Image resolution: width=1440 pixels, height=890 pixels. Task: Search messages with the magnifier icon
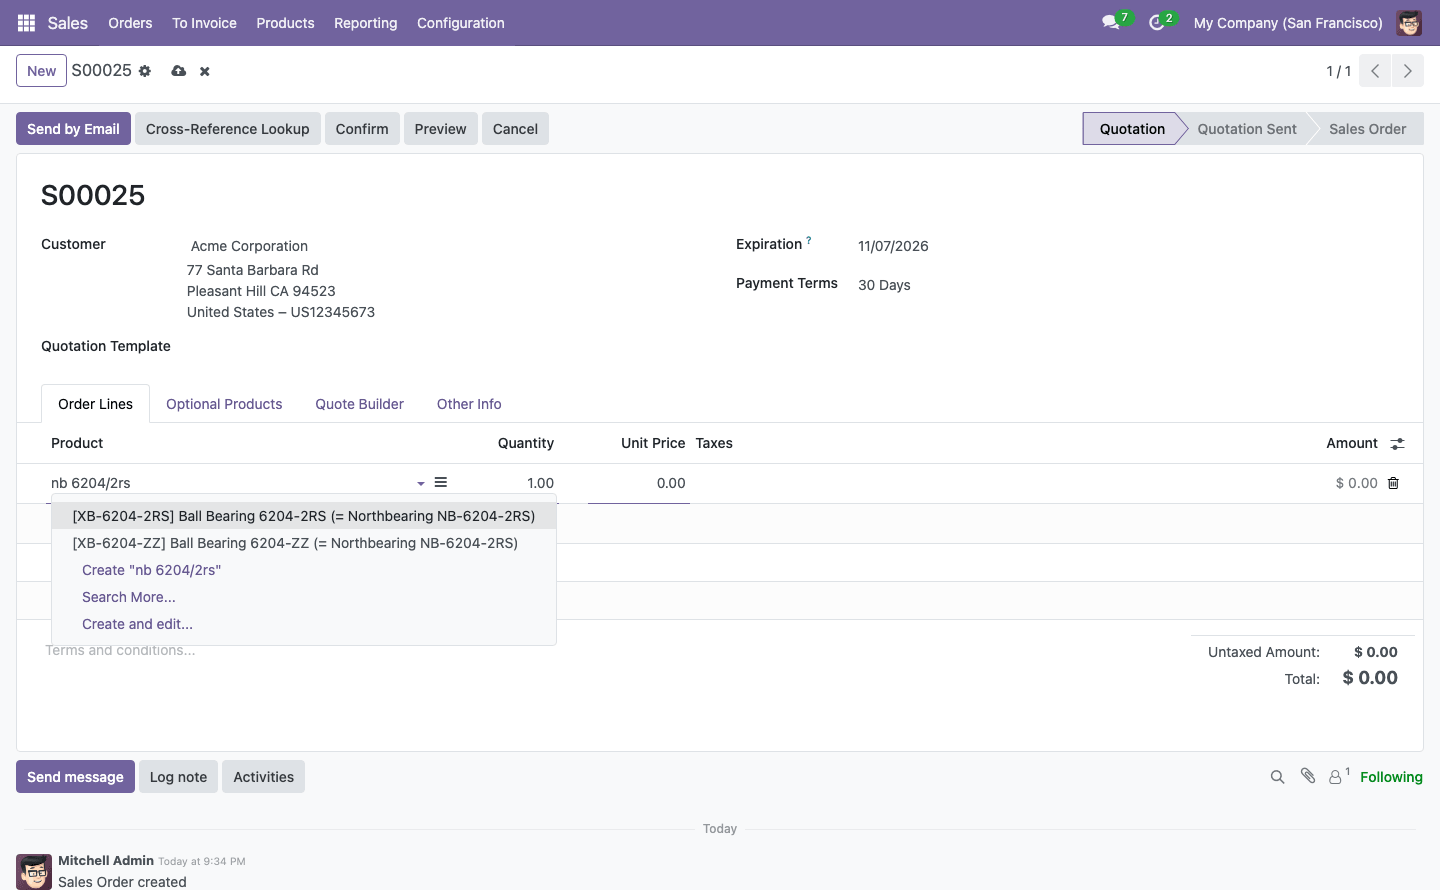(x=1277, y=777)
